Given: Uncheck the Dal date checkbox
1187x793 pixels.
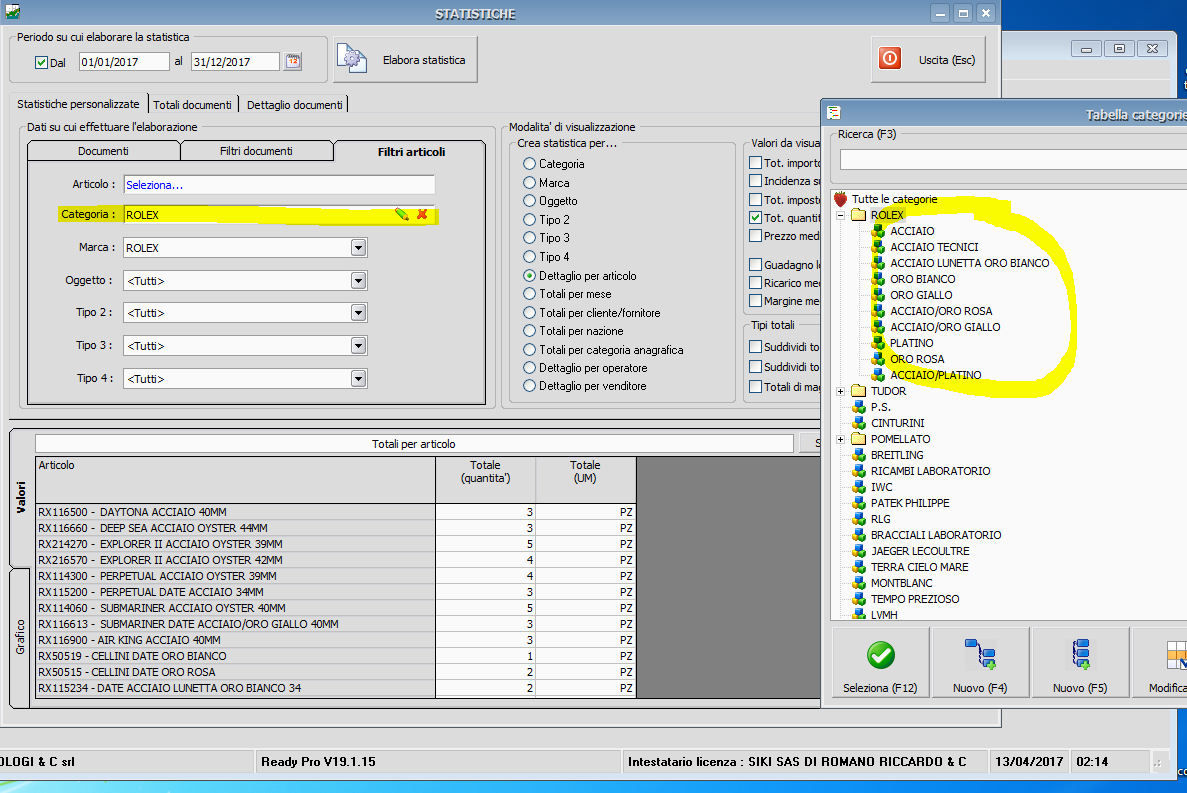Looking at the screenshot, I should pyautogui.click(x=42, y=63).
